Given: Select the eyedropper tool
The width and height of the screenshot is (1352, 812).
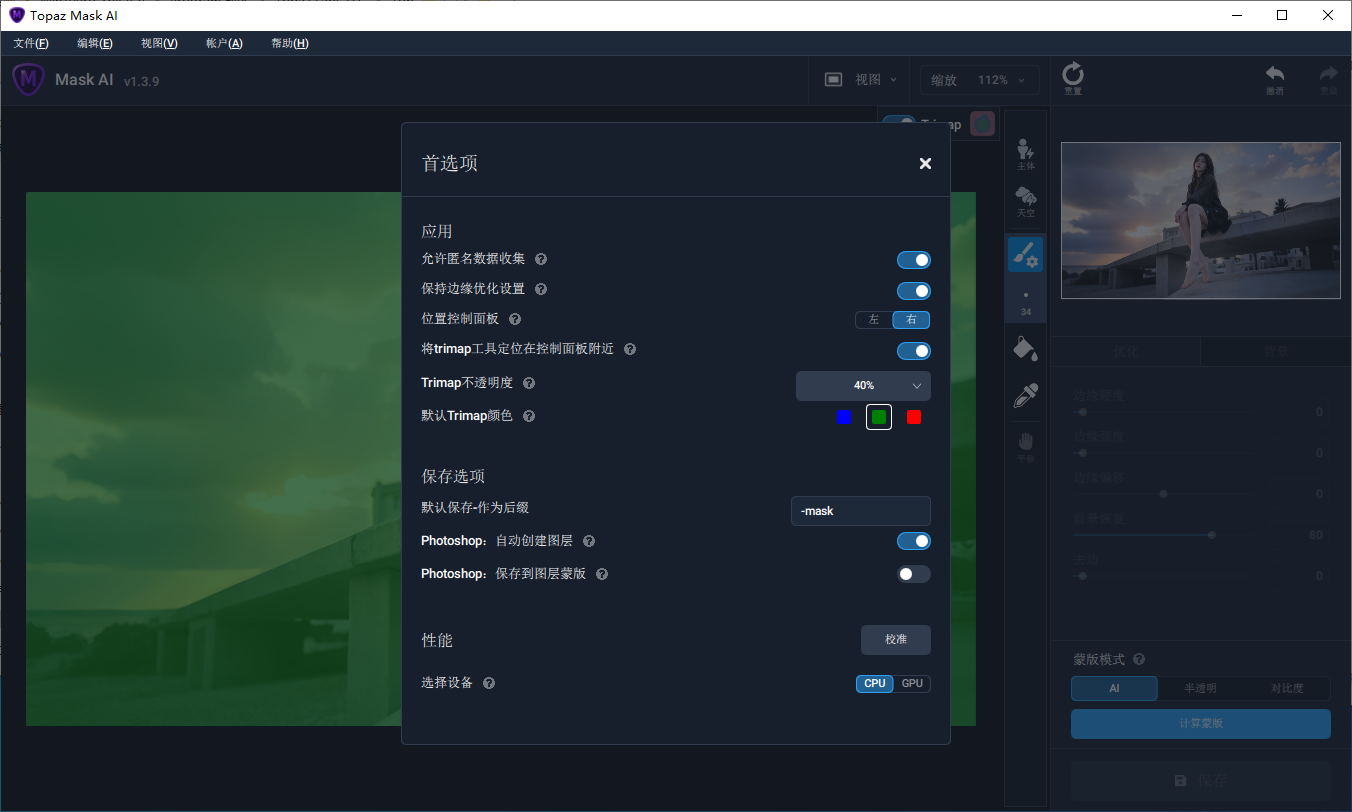Looking at the screenshot, I should point(1026,395).
